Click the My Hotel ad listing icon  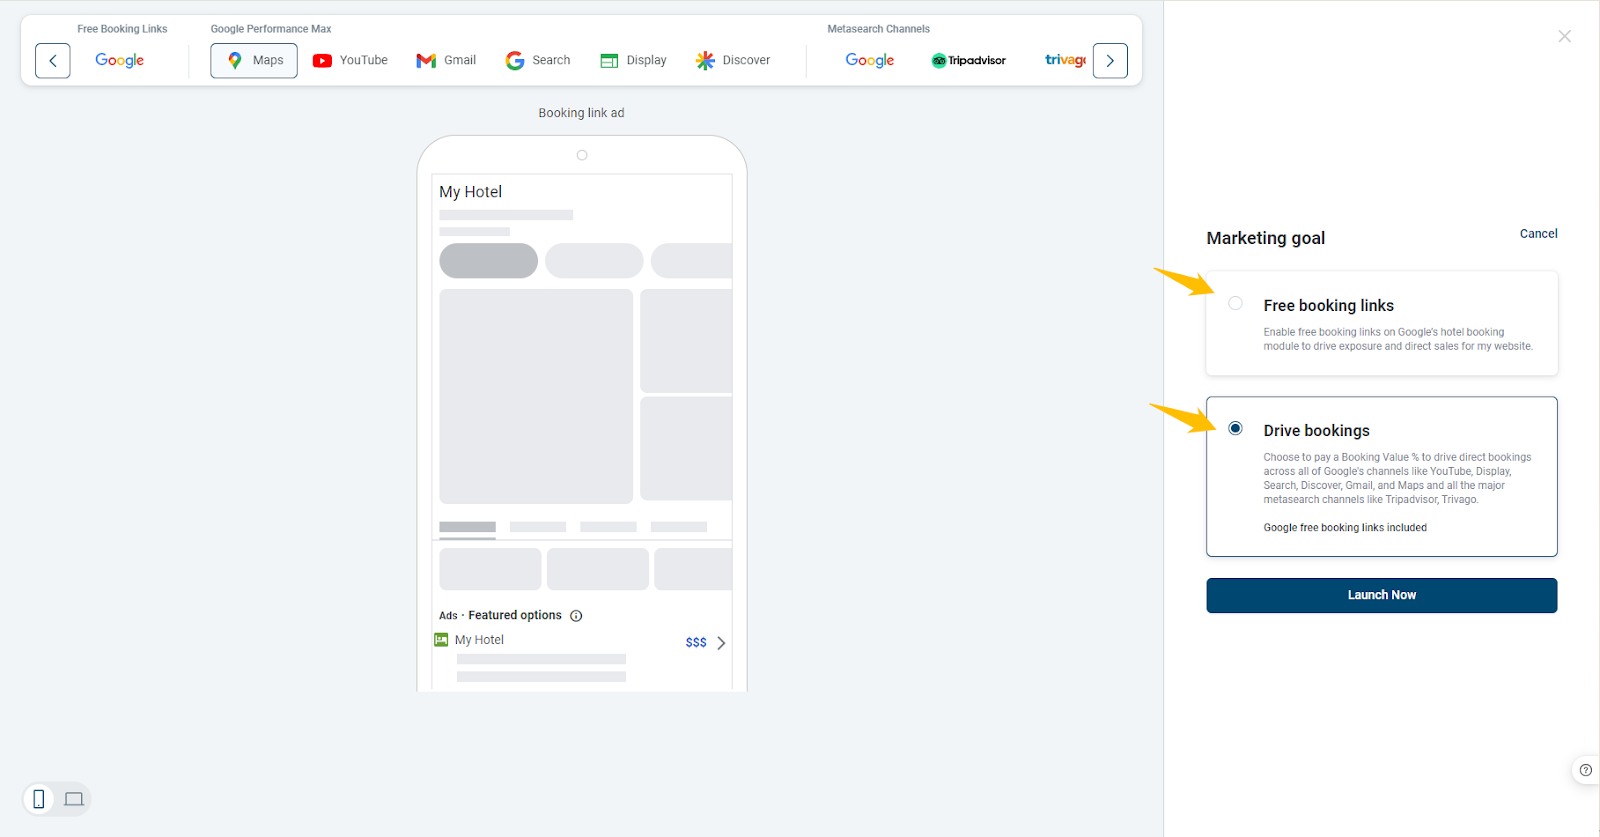(x=441, y=640)
